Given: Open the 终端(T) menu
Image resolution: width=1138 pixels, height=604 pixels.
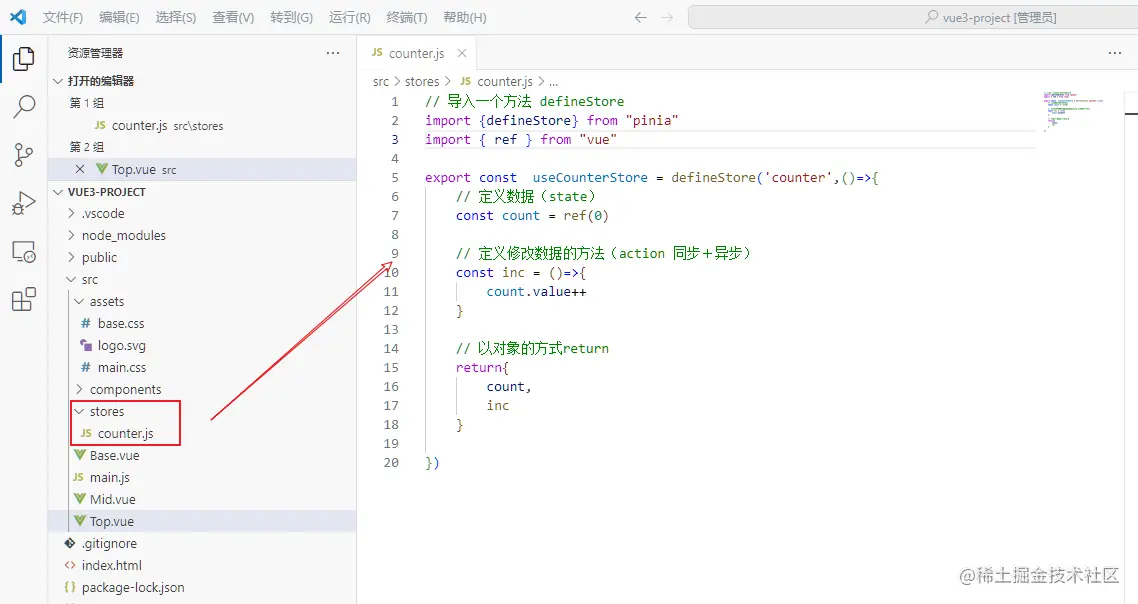Looking at the screenshot, I should pos(406,17).
